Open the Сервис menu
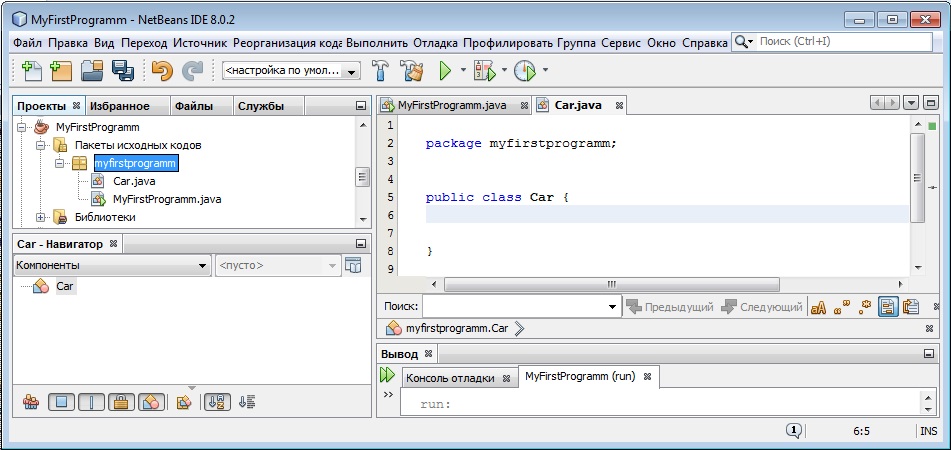The height and width of the screenshot is (450, 951). (x=621, y=42)
